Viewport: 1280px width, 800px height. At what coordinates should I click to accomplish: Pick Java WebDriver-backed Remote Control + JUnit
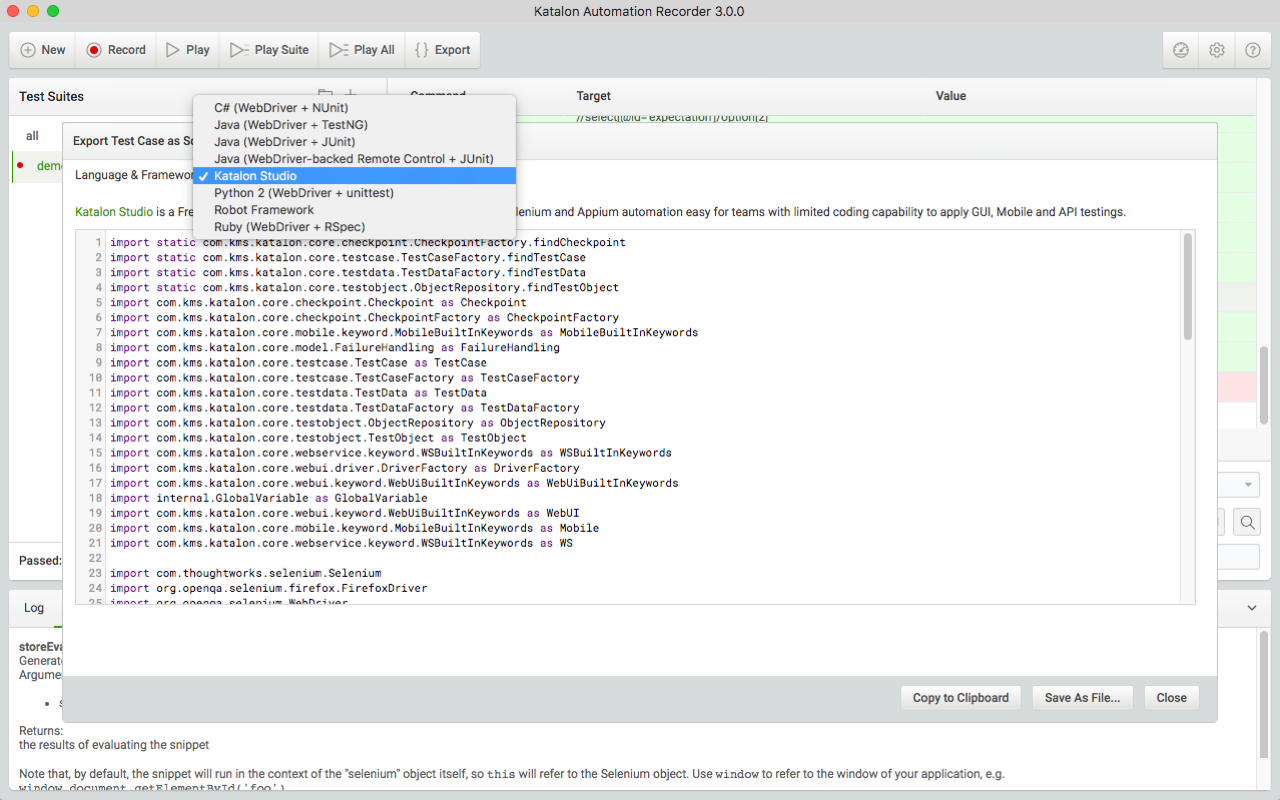[354, 159]
